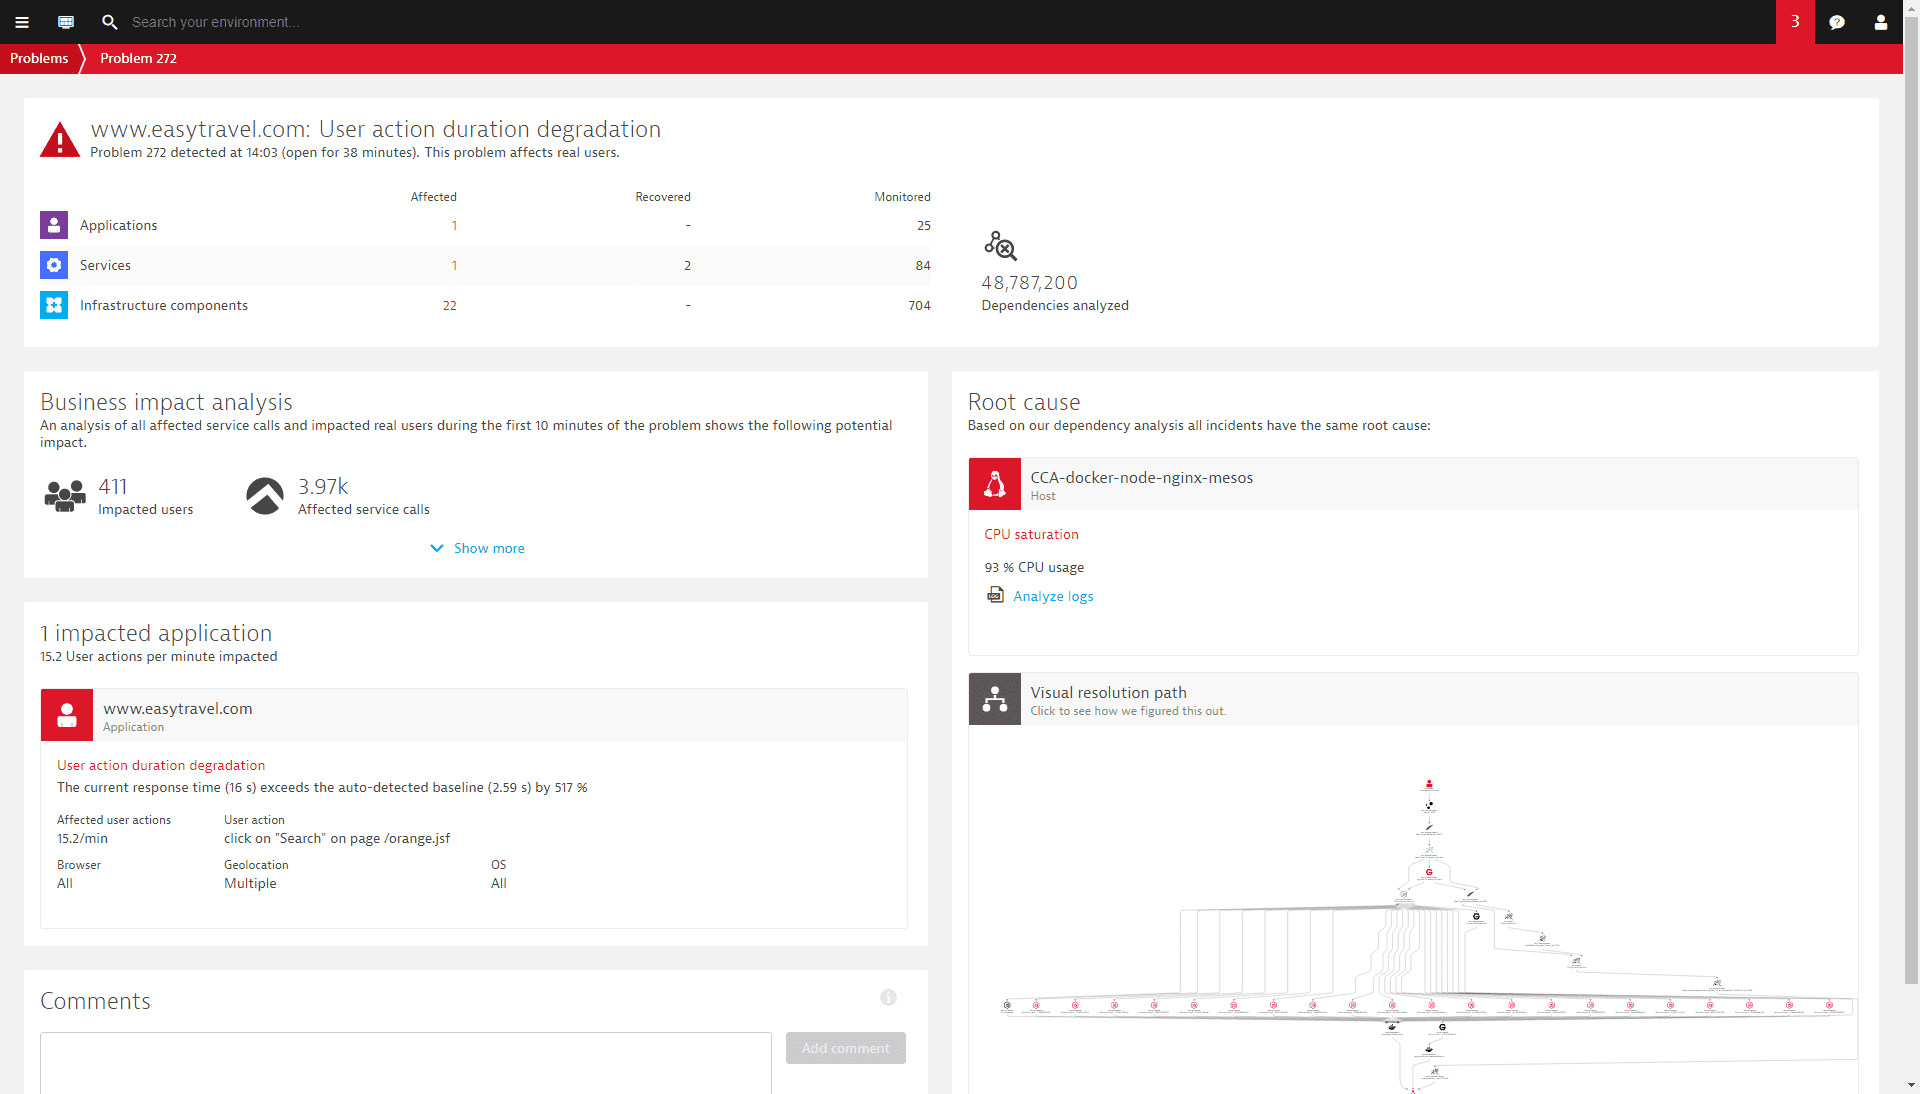The width and height of the screenshot is (1920, 1094).
Task: Click the Applications row label
Action: pyautogui.click(x=118, y=225)
